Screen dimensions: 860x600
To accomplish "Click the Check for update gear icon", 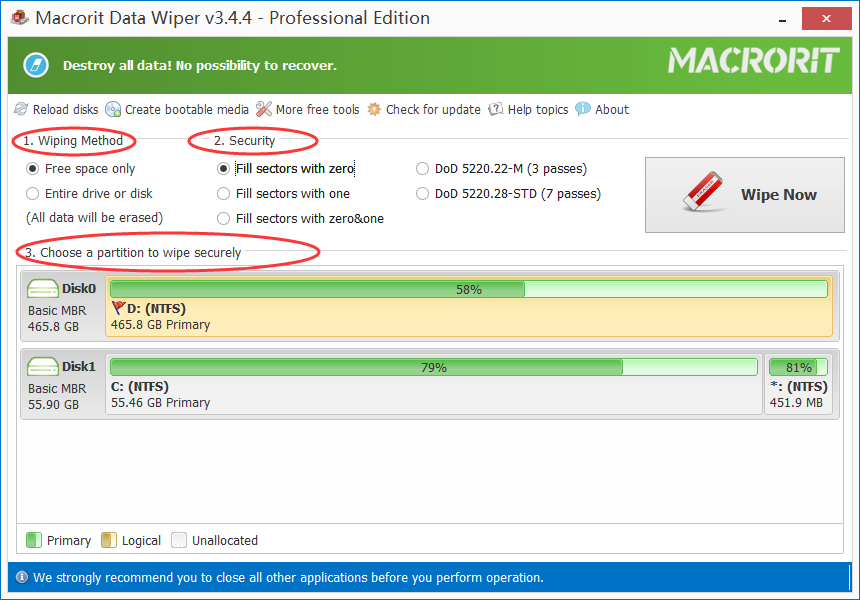I will click(x=374, y=109).
